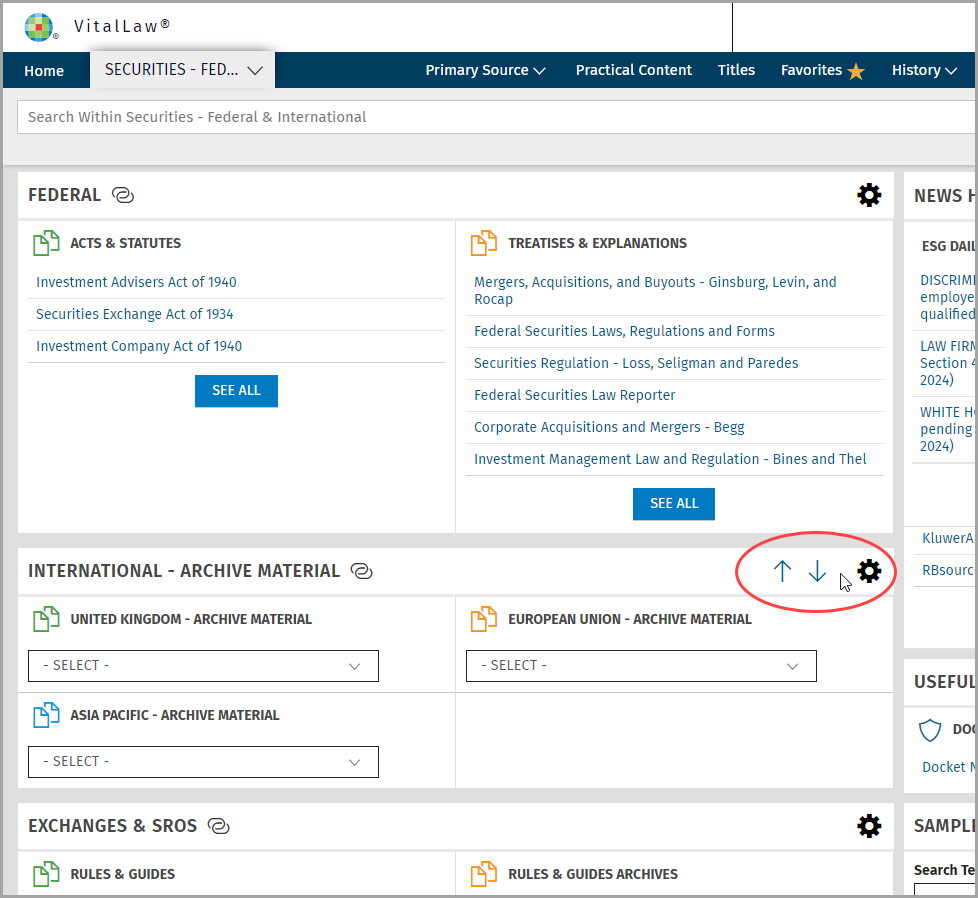Image resolution: width=978 pixels, height=898 pixels.
Task: Click the Treatises & Explanations document icon
Action: tap(484, 243)
